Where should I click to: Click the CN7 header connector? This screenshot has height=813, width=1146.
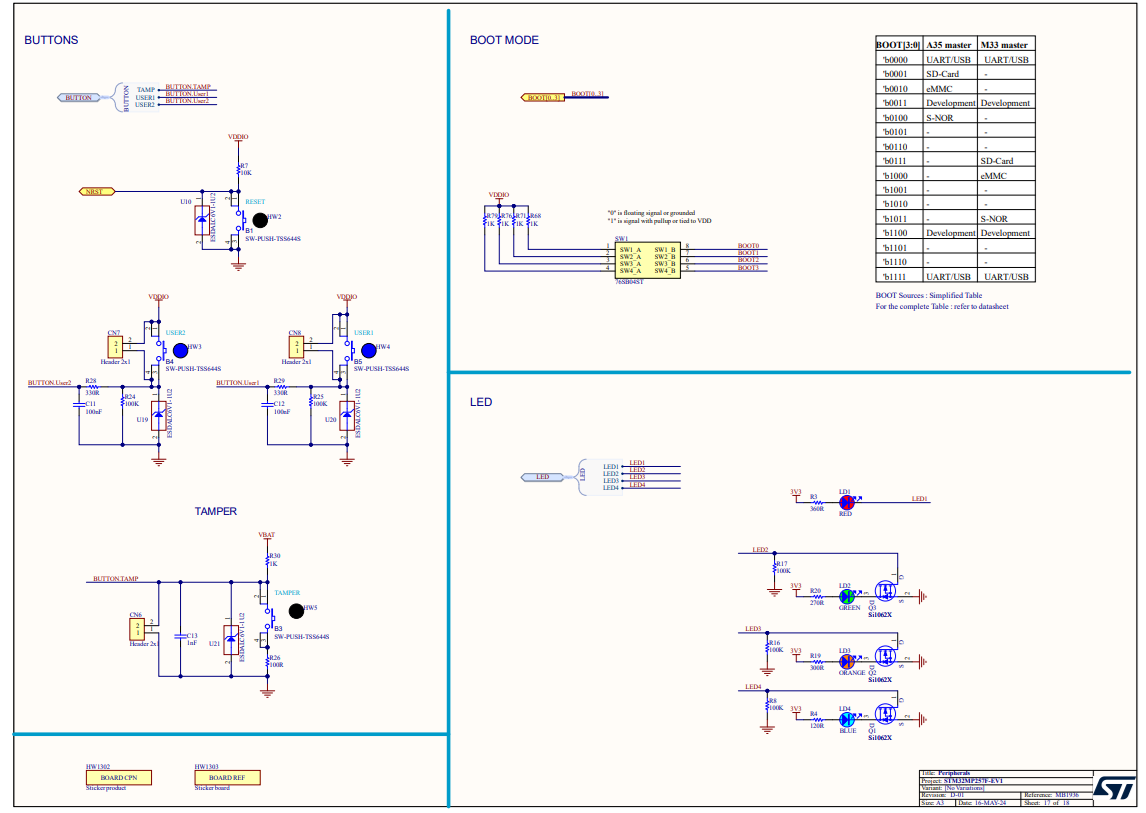click(115, 347)
